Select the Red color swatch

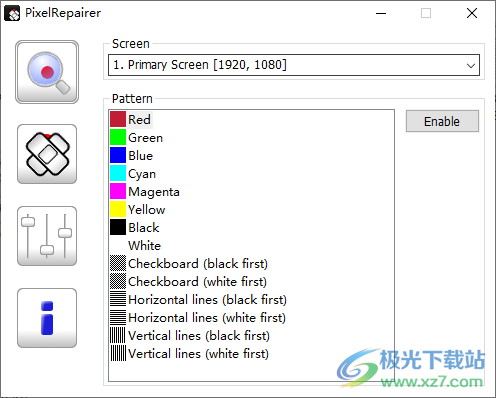click(x=118, y=120)
